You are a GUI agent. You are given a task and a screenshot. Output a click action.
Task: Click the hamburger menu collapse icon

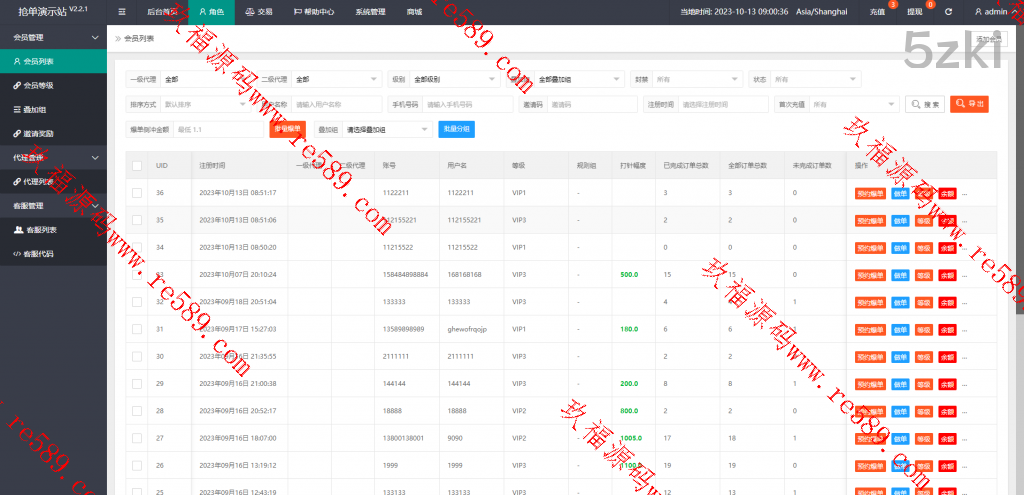(122, 12)
